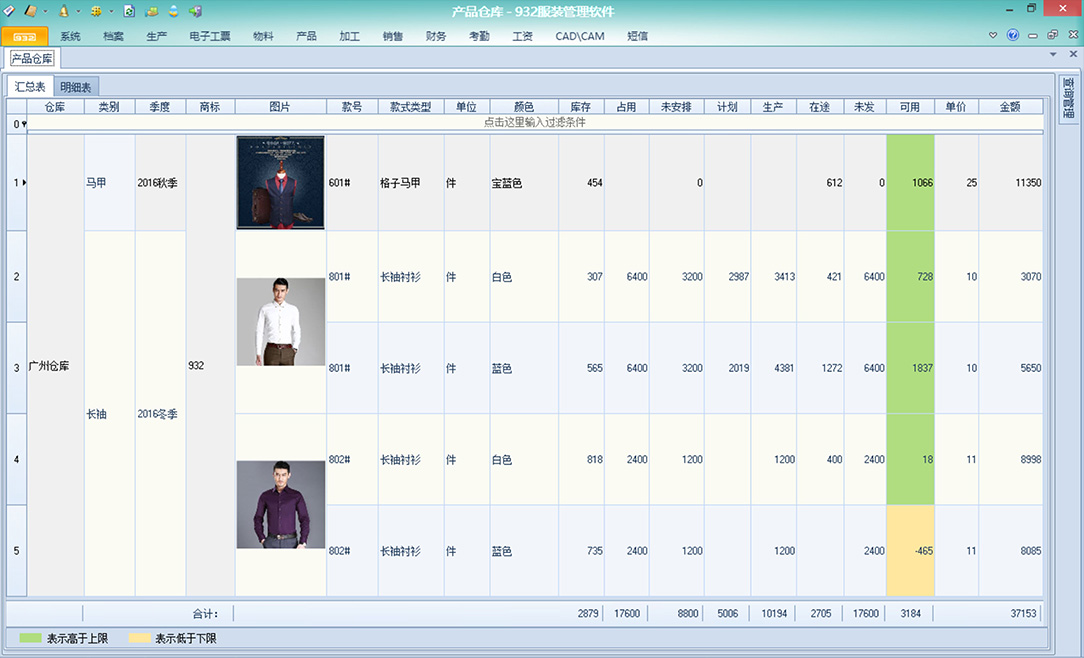
Task: Switch to the 明细表 tab
Action: coord(78,87)
